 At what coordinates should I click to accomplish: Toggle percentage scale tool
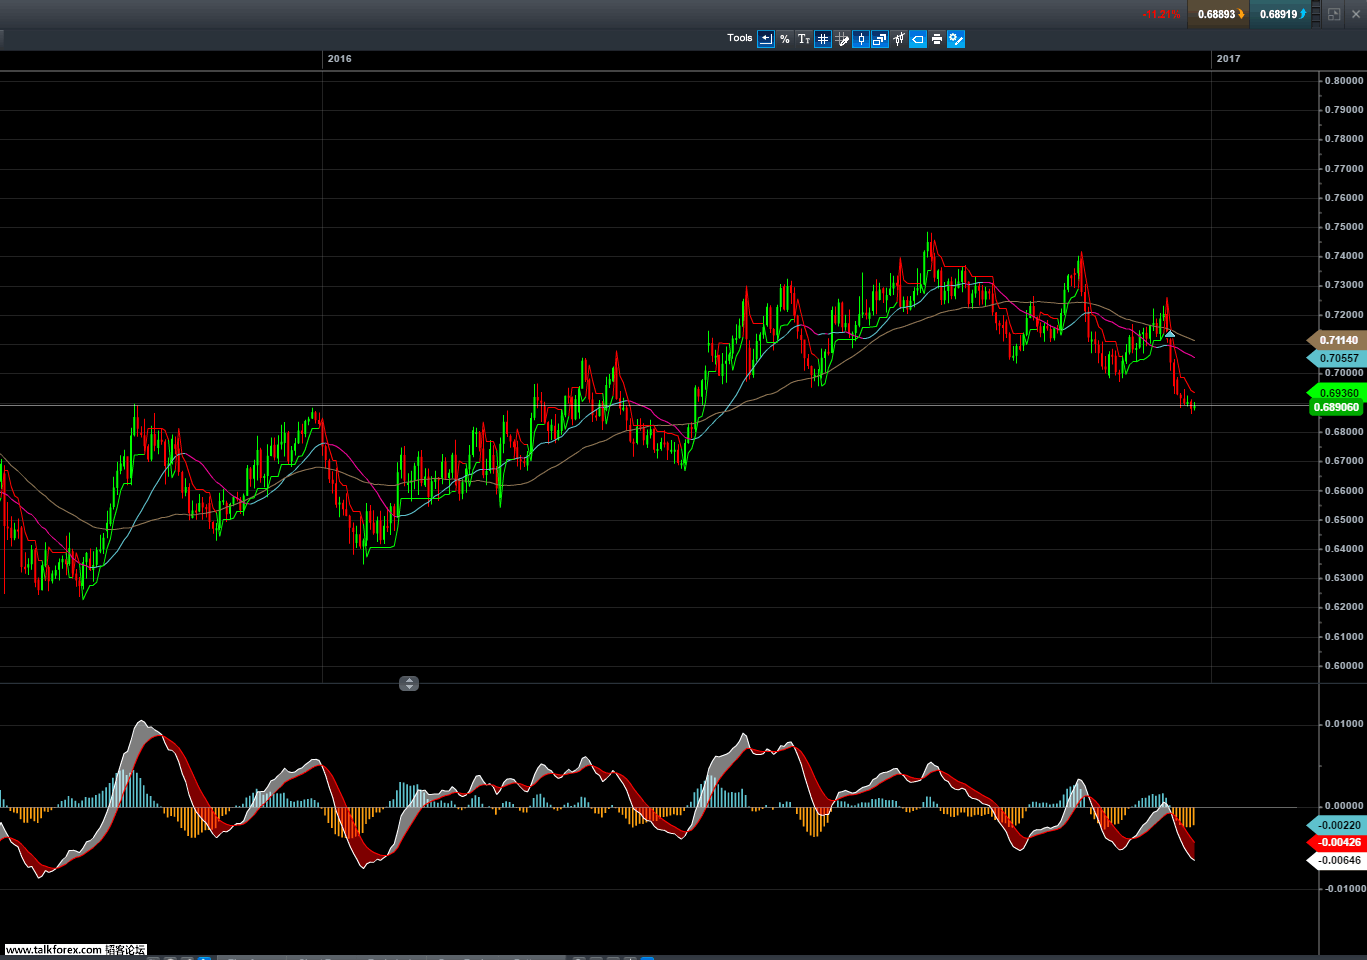[785, 39]
